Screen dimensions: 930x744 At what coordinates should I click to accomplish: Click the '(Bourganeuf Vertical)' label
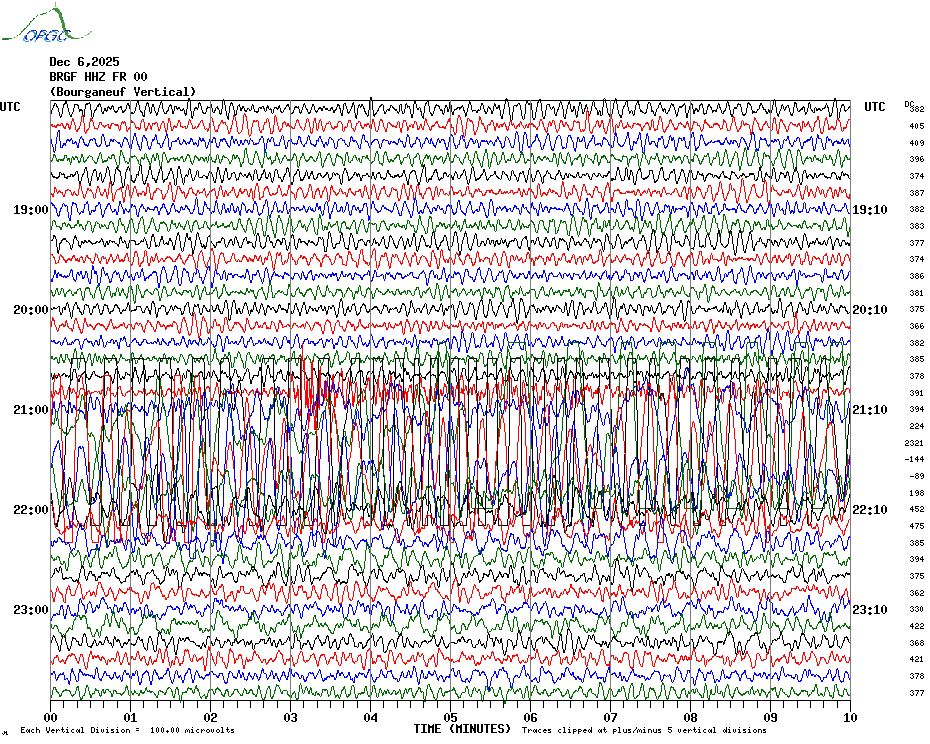tap(123, 92)
